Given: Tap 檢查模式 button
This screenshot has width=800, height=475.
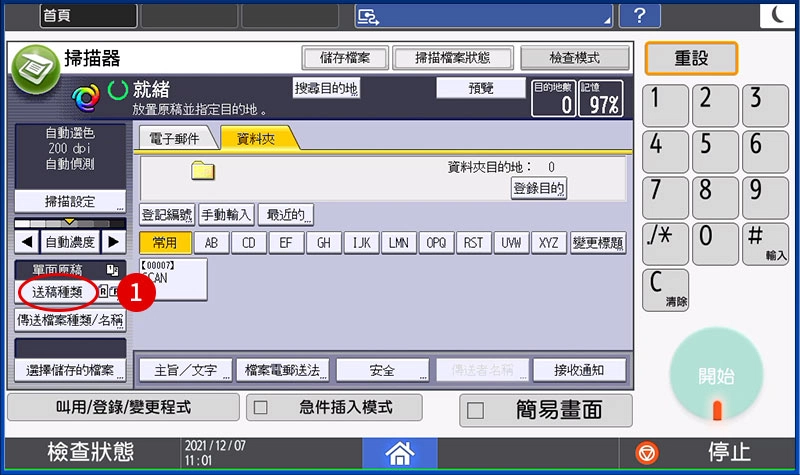Looking at the screenshot, I should pos(574,58).
